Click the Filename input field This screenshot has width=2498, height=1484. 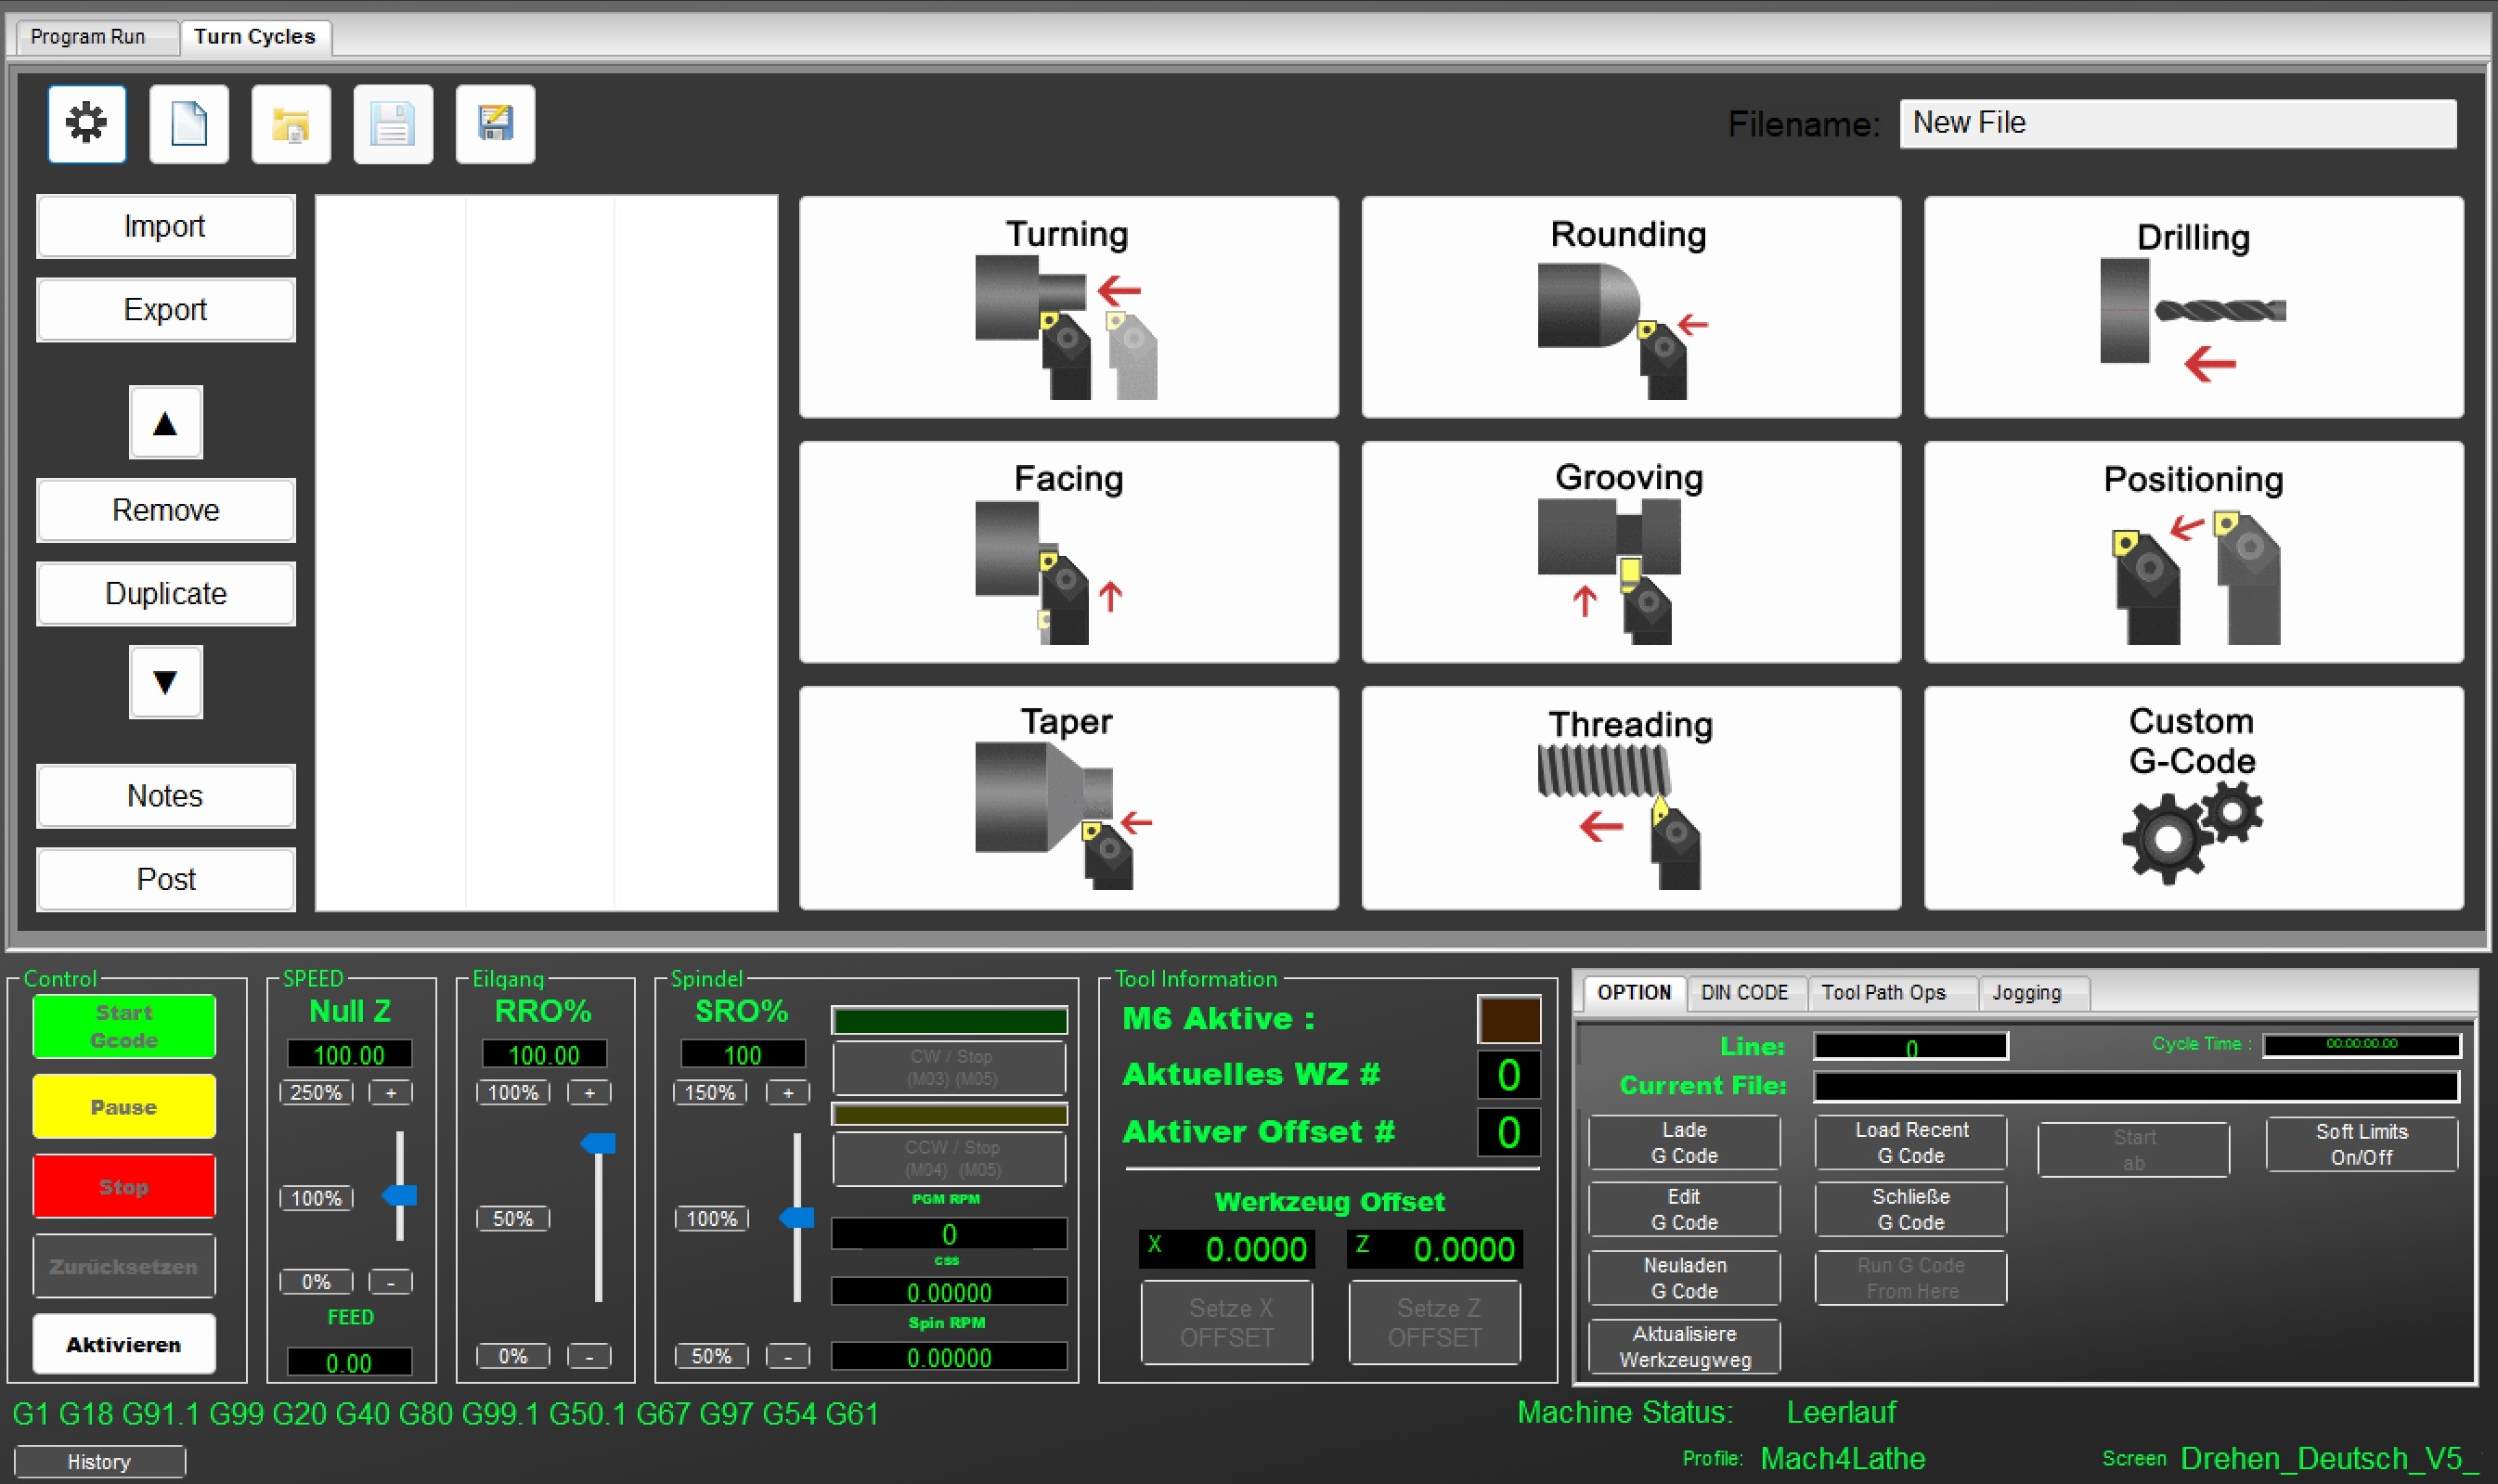(2178, 123)
